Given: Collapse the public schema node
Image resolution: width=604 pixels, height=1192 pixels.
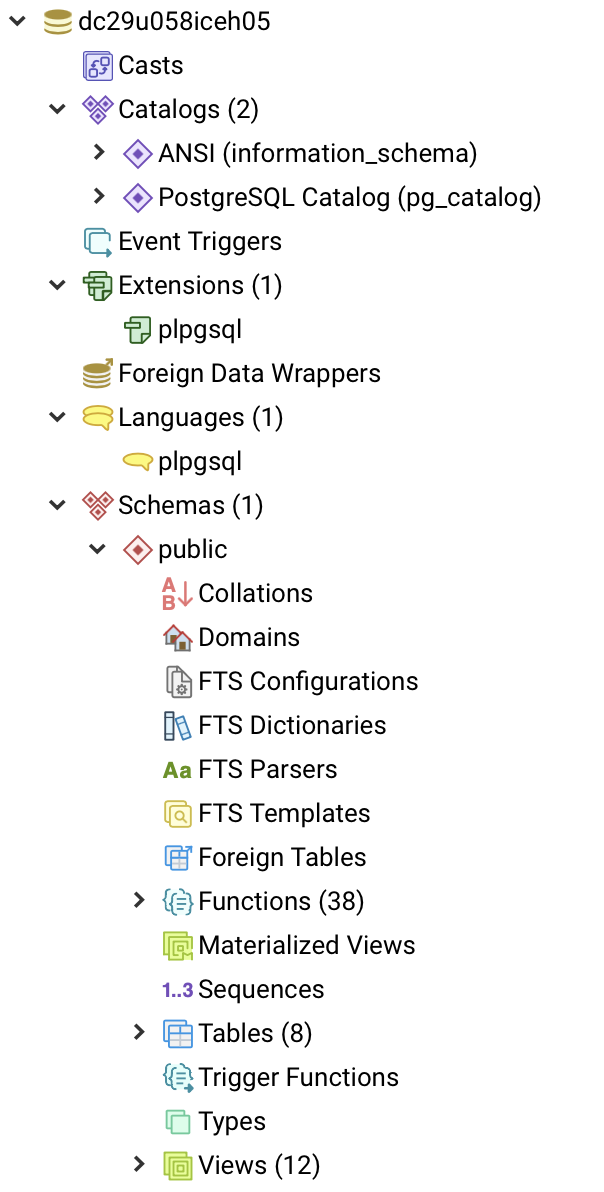Looking at the screenshot, I should pyautogui.click(x=98, y=549).
